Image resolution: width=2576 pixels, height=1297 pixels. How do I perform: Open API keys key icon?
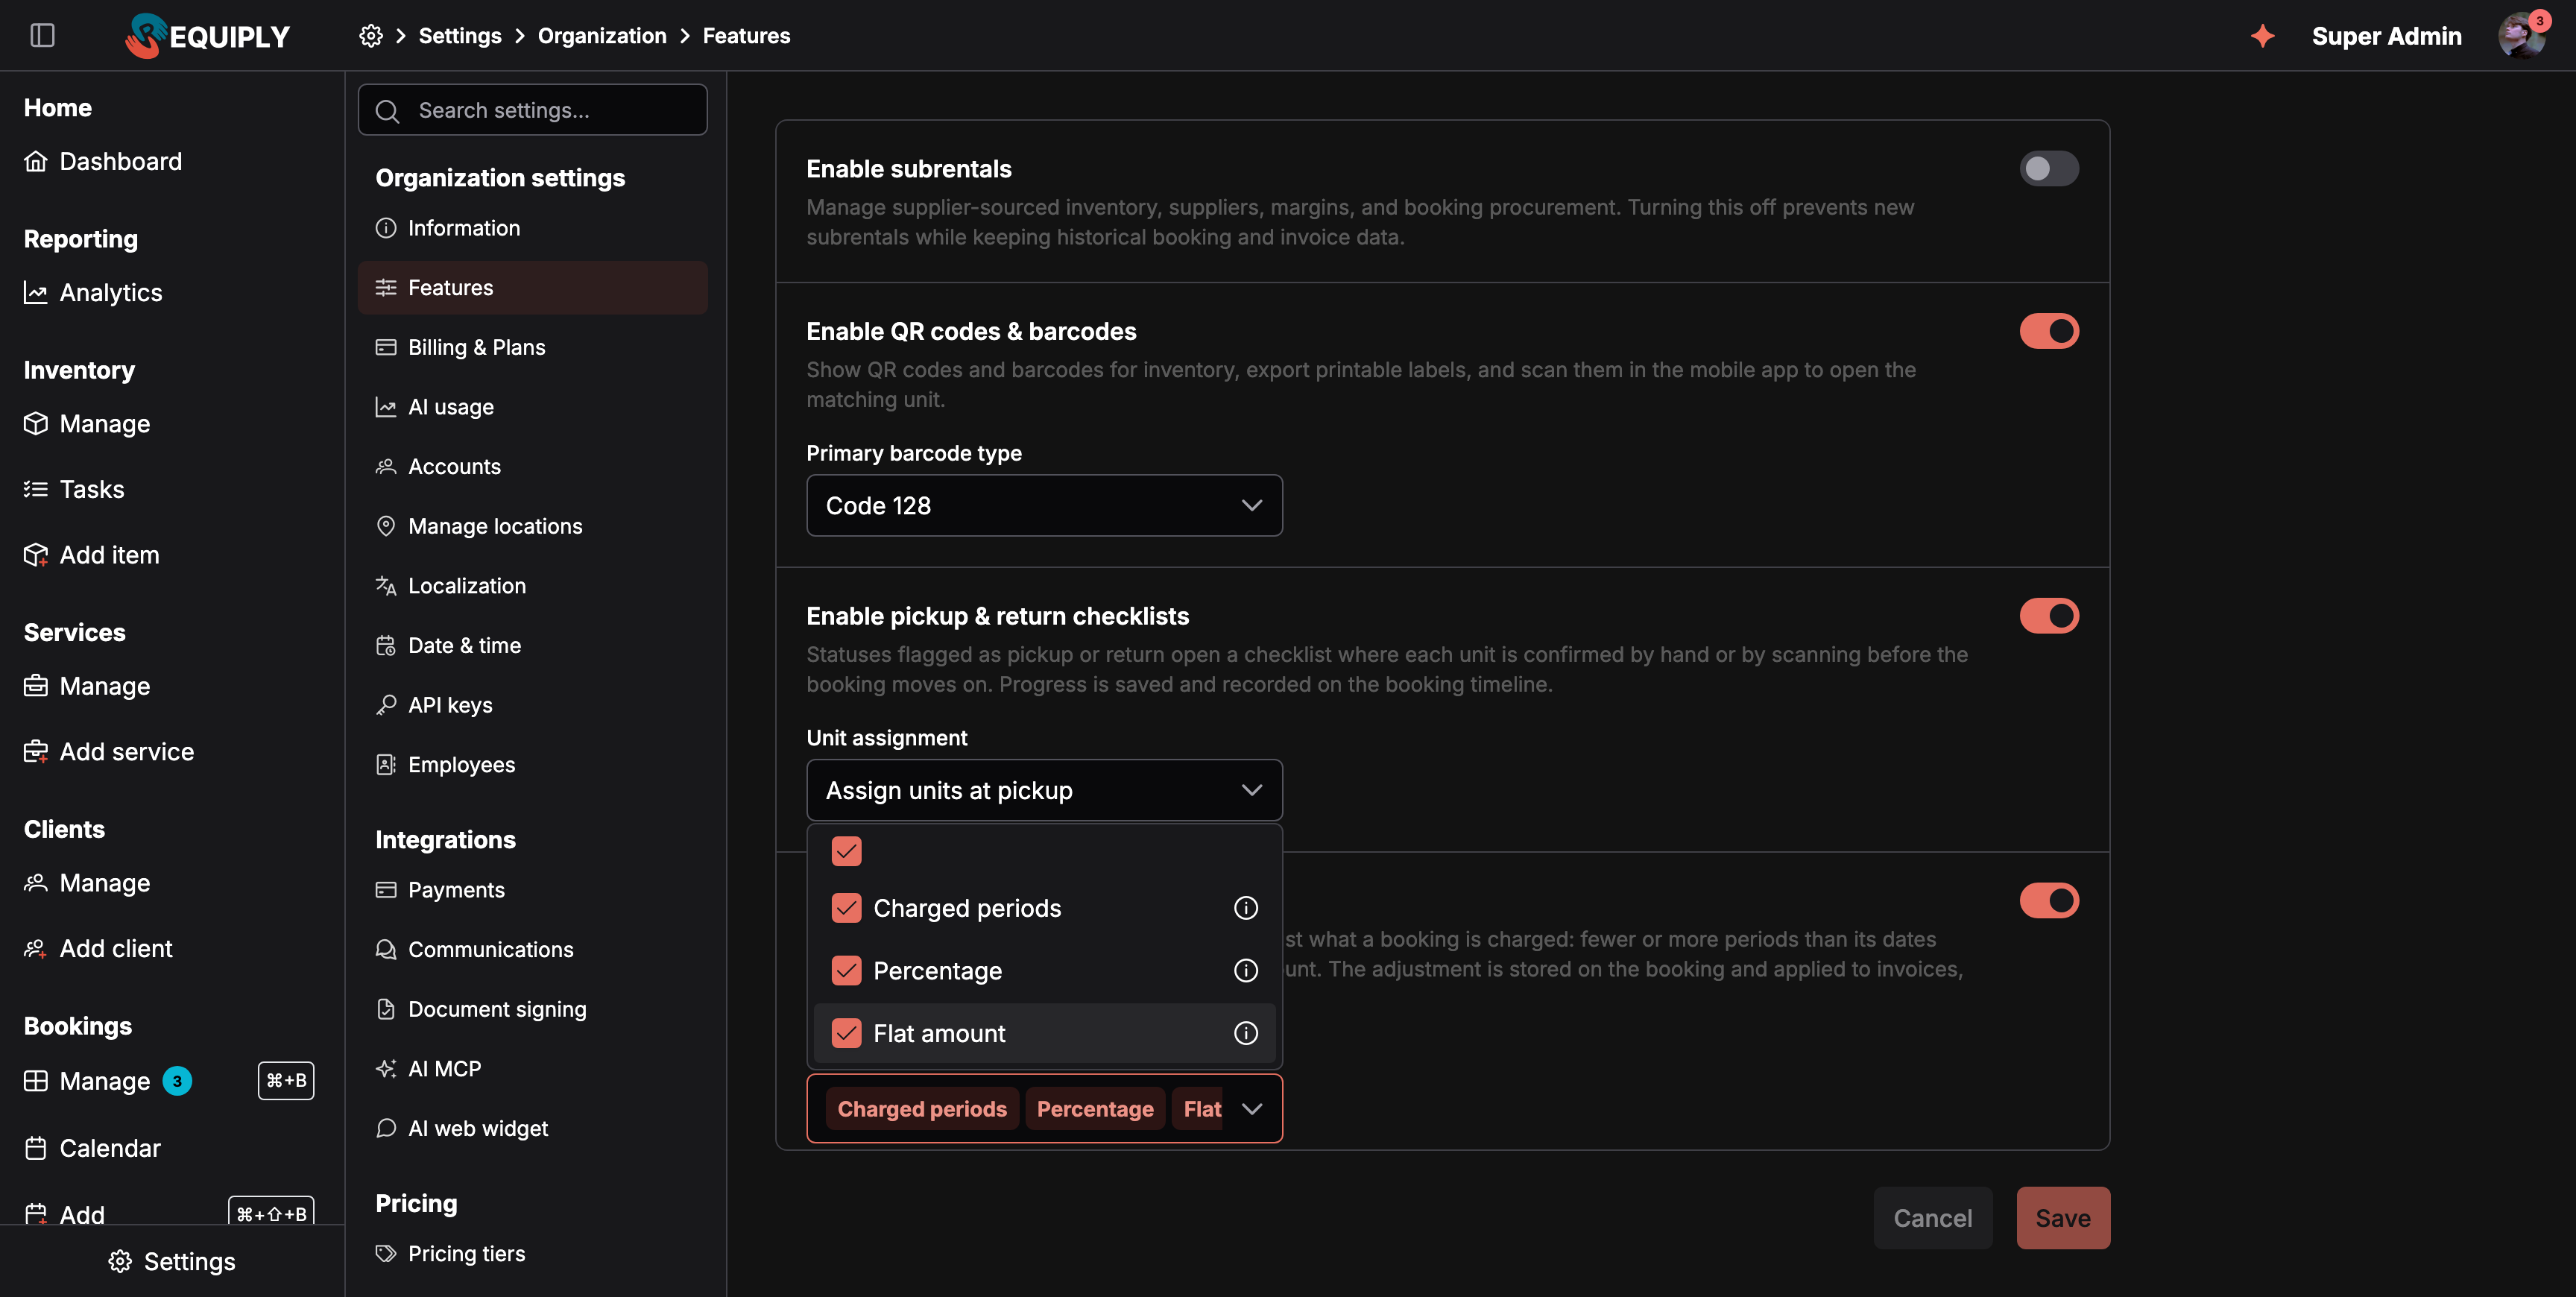click(386, 705)
